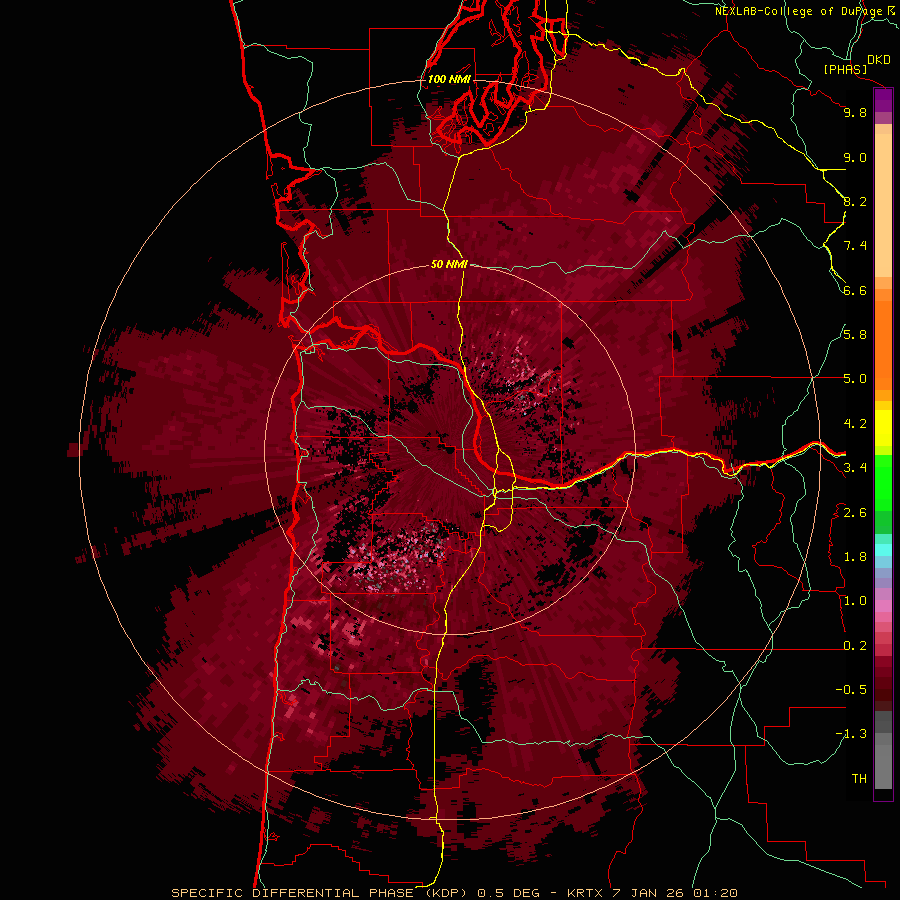Pick the bright green segment of the color bar

point(883,483)
